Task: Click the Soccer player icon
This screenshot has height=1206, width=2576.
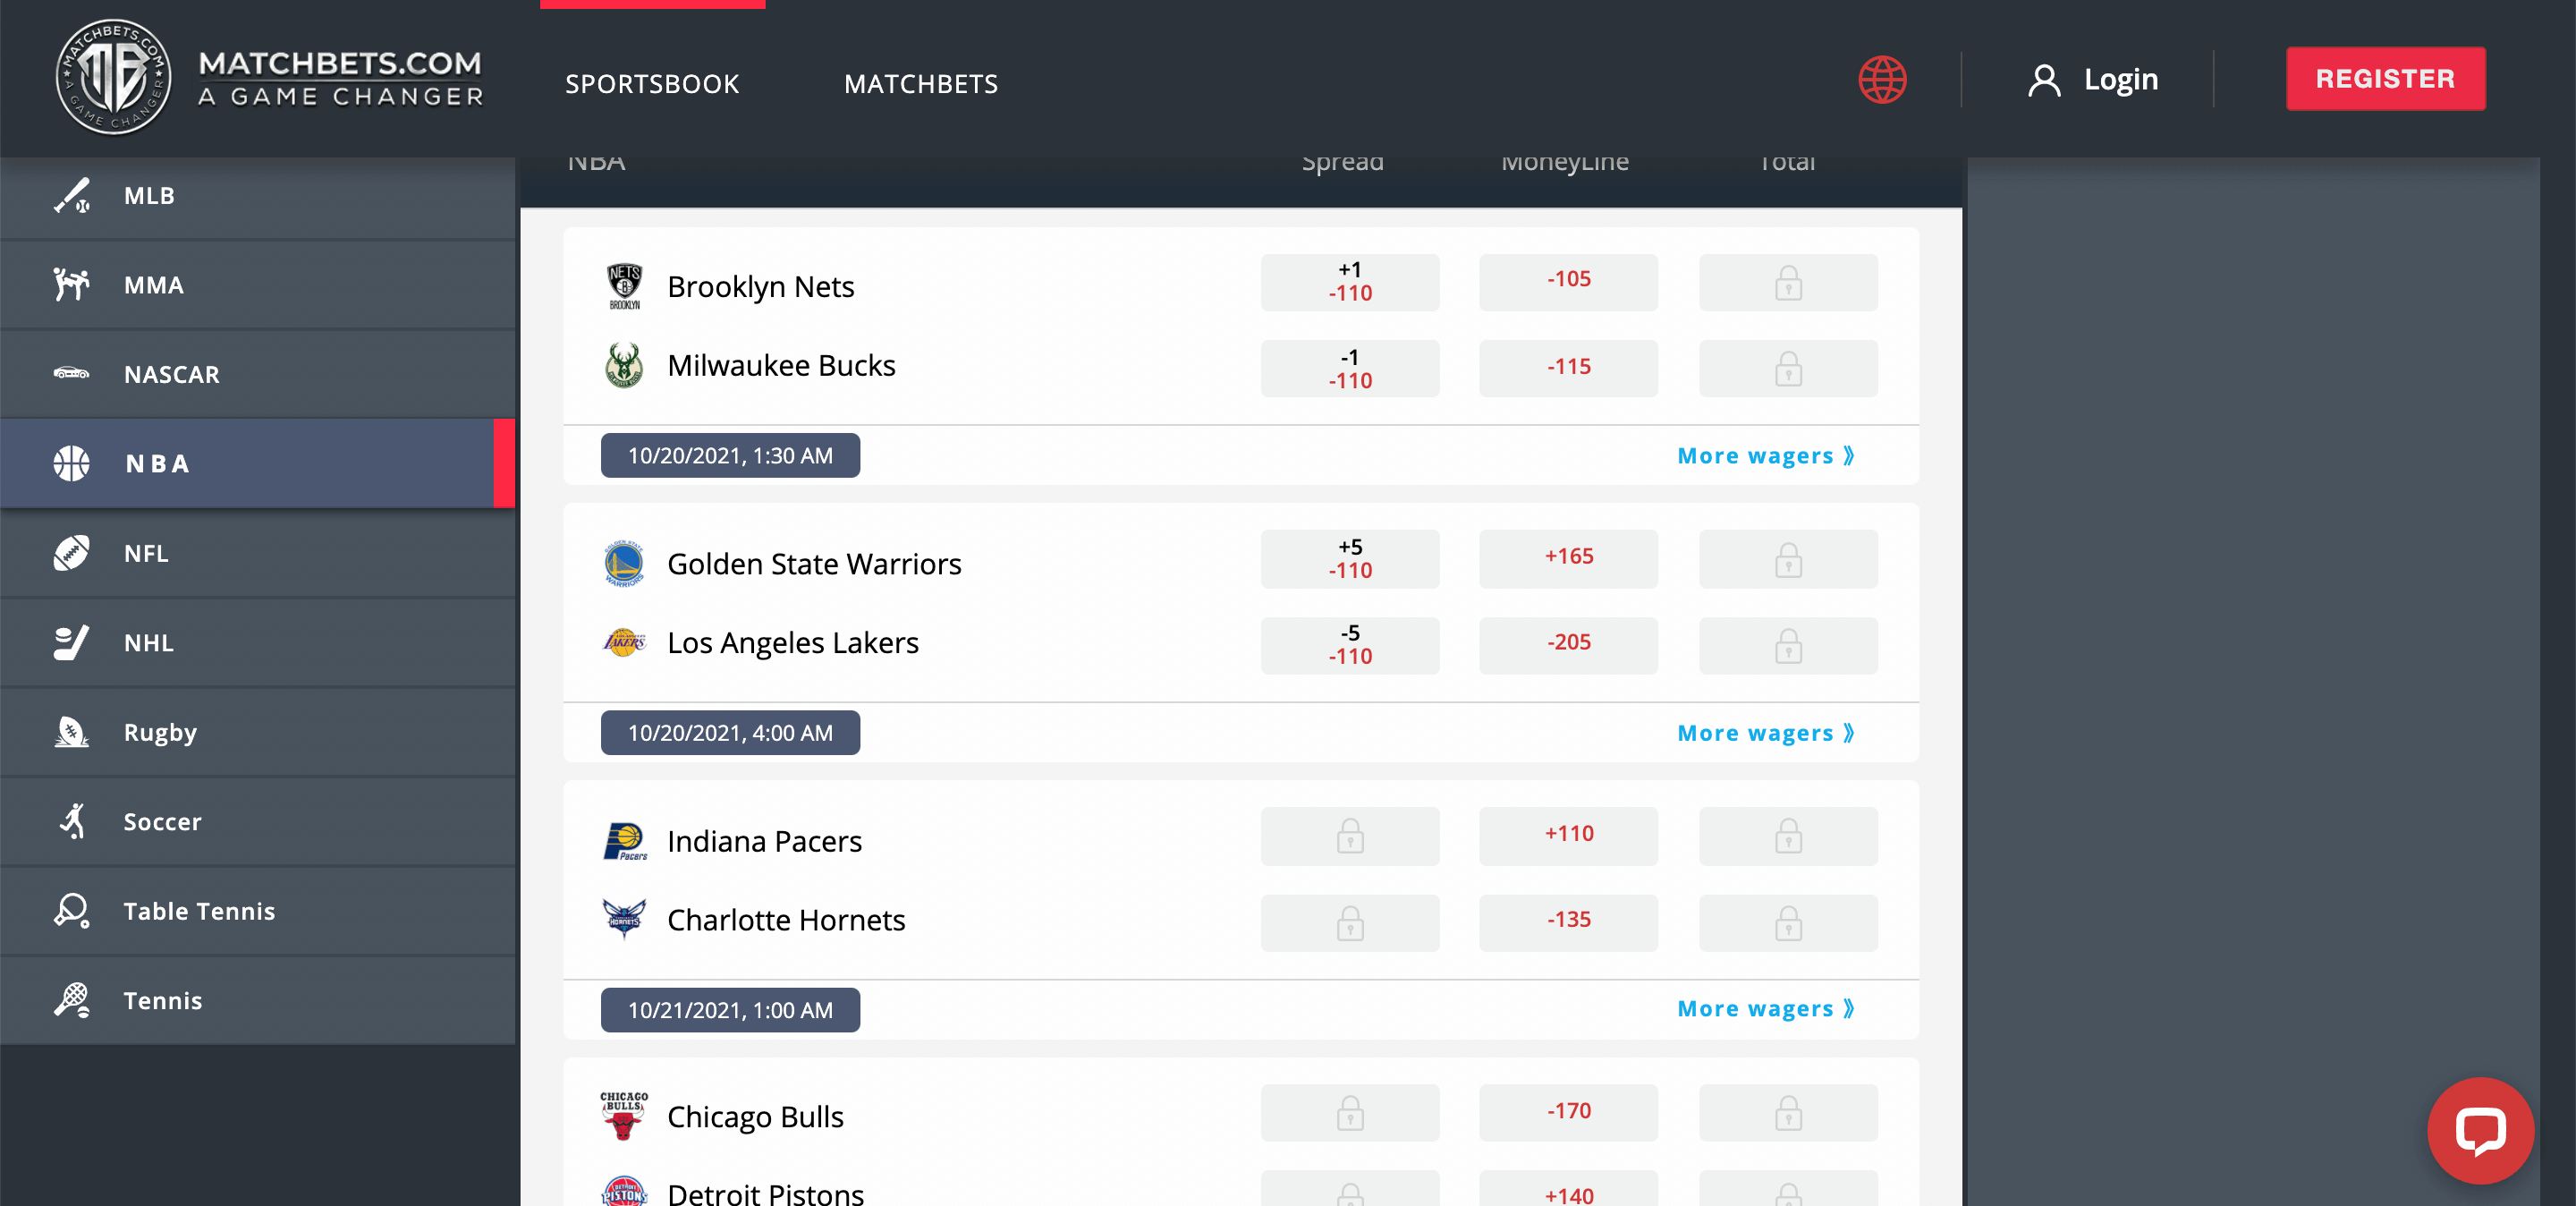Action: tap(72, 821)
